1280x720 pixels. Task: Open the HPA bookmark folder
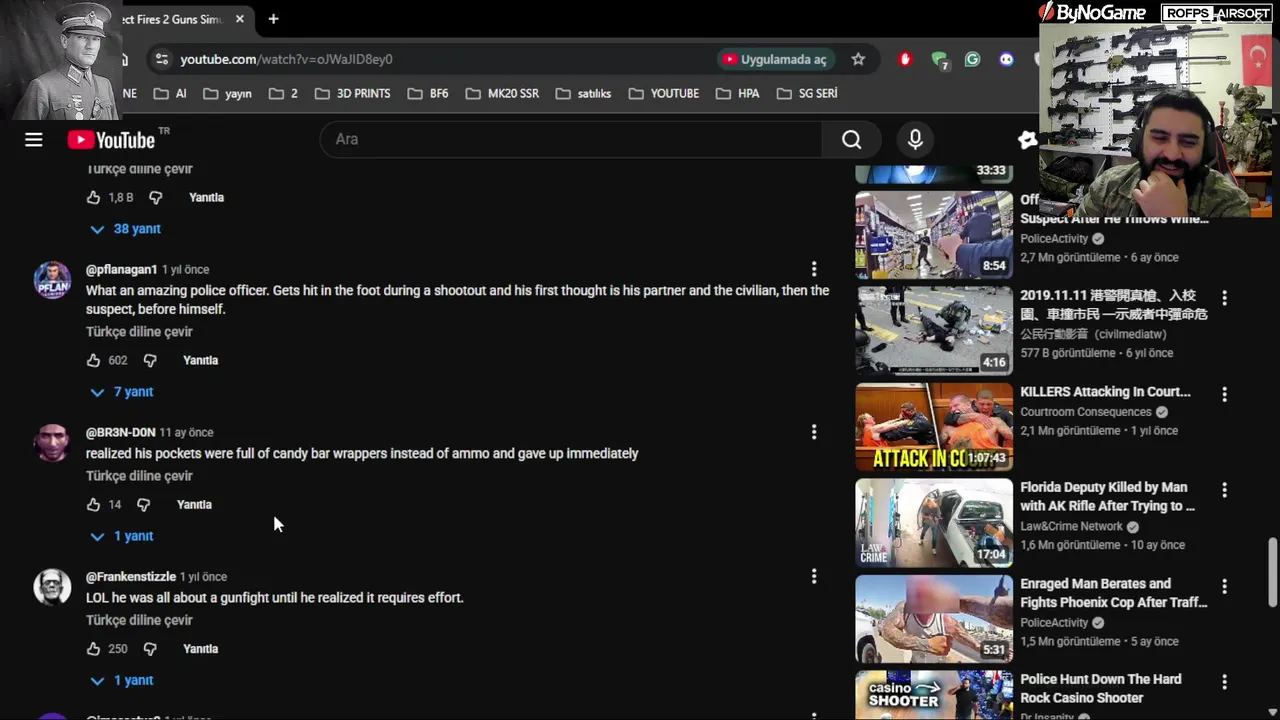coord(738,93)
